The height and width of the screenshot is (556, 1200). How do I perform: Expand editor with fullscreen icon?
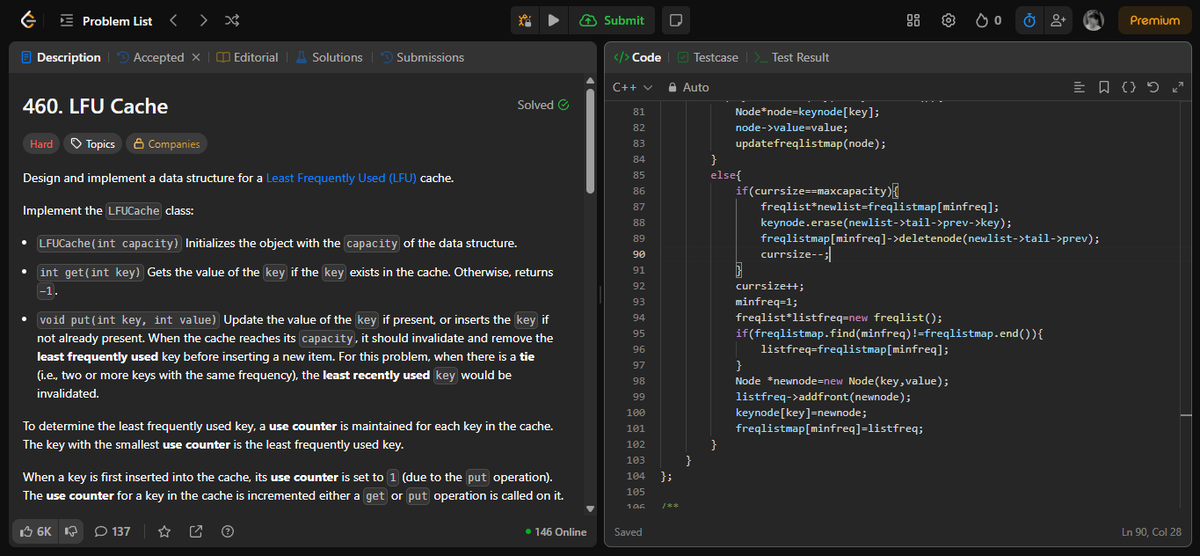[1177, 88]
